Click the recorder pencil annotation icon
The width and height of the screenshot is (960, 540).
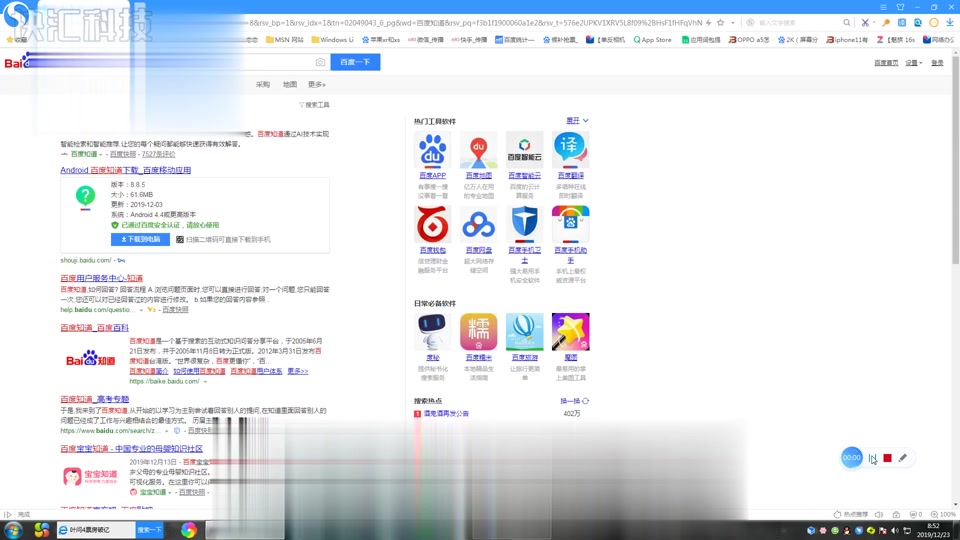point(902,458)
